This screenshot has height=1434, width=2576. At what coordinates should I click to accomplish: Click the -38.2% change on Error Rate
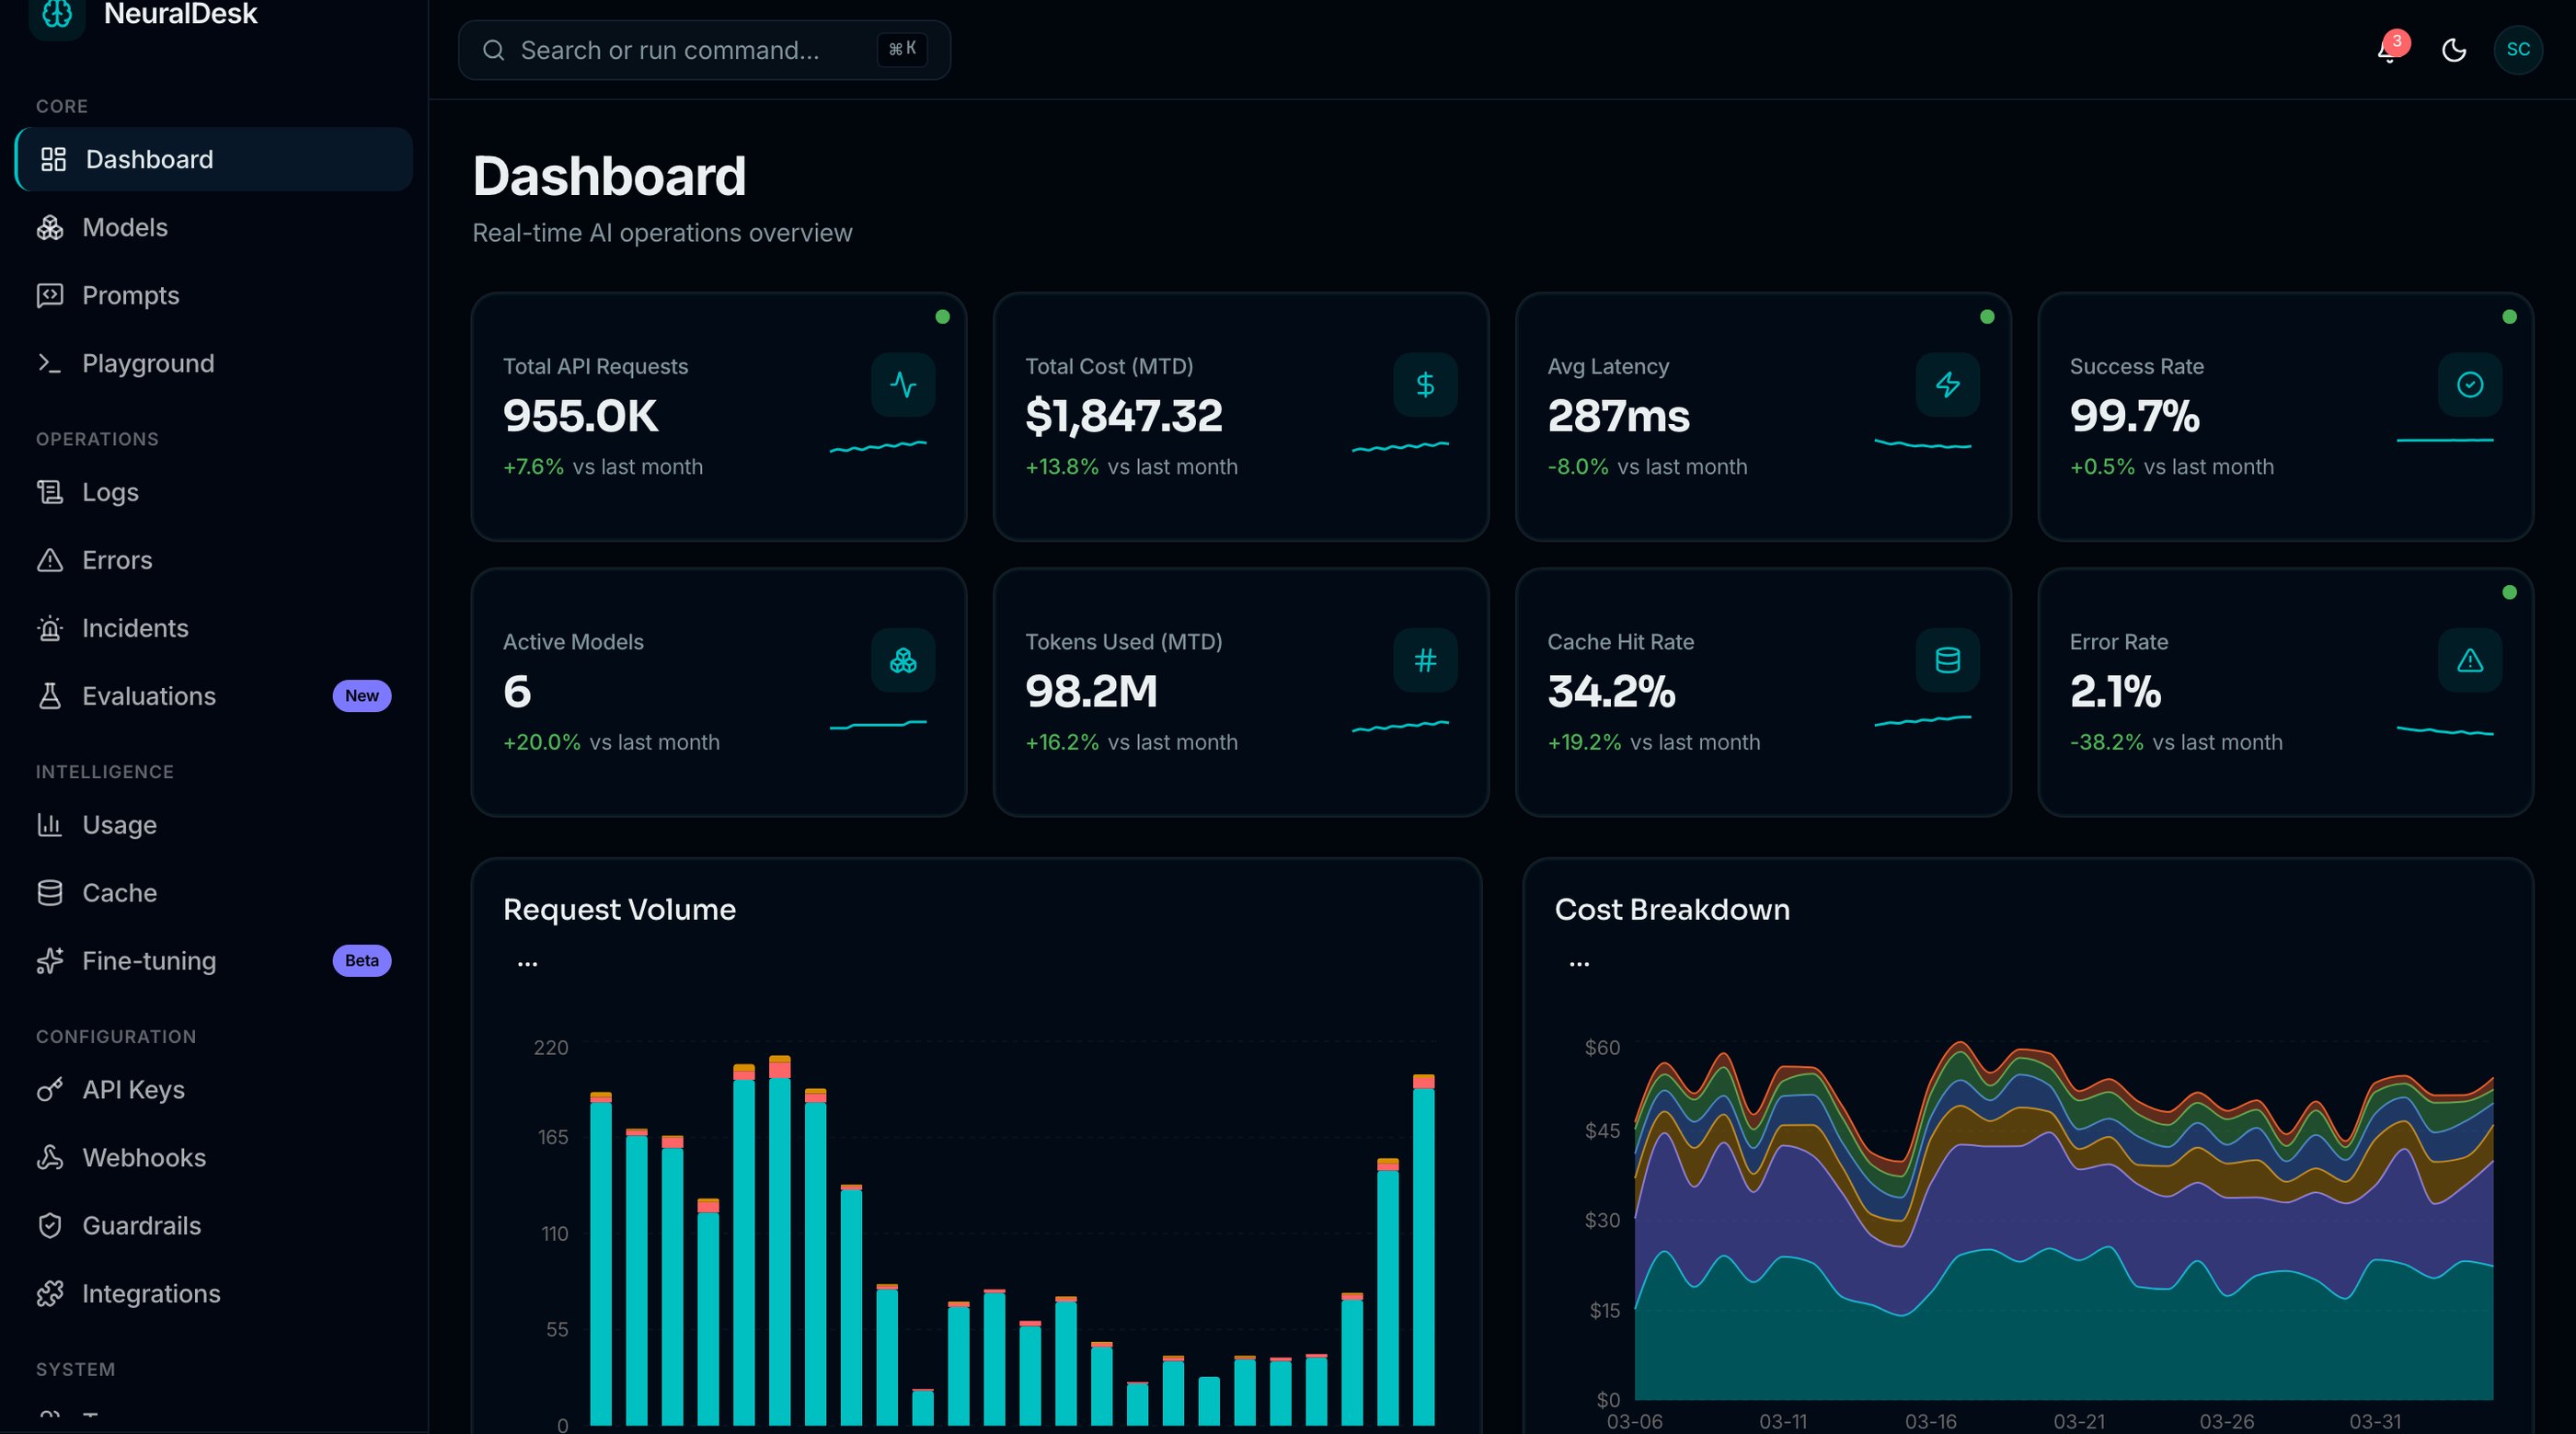pos(2106,742)
